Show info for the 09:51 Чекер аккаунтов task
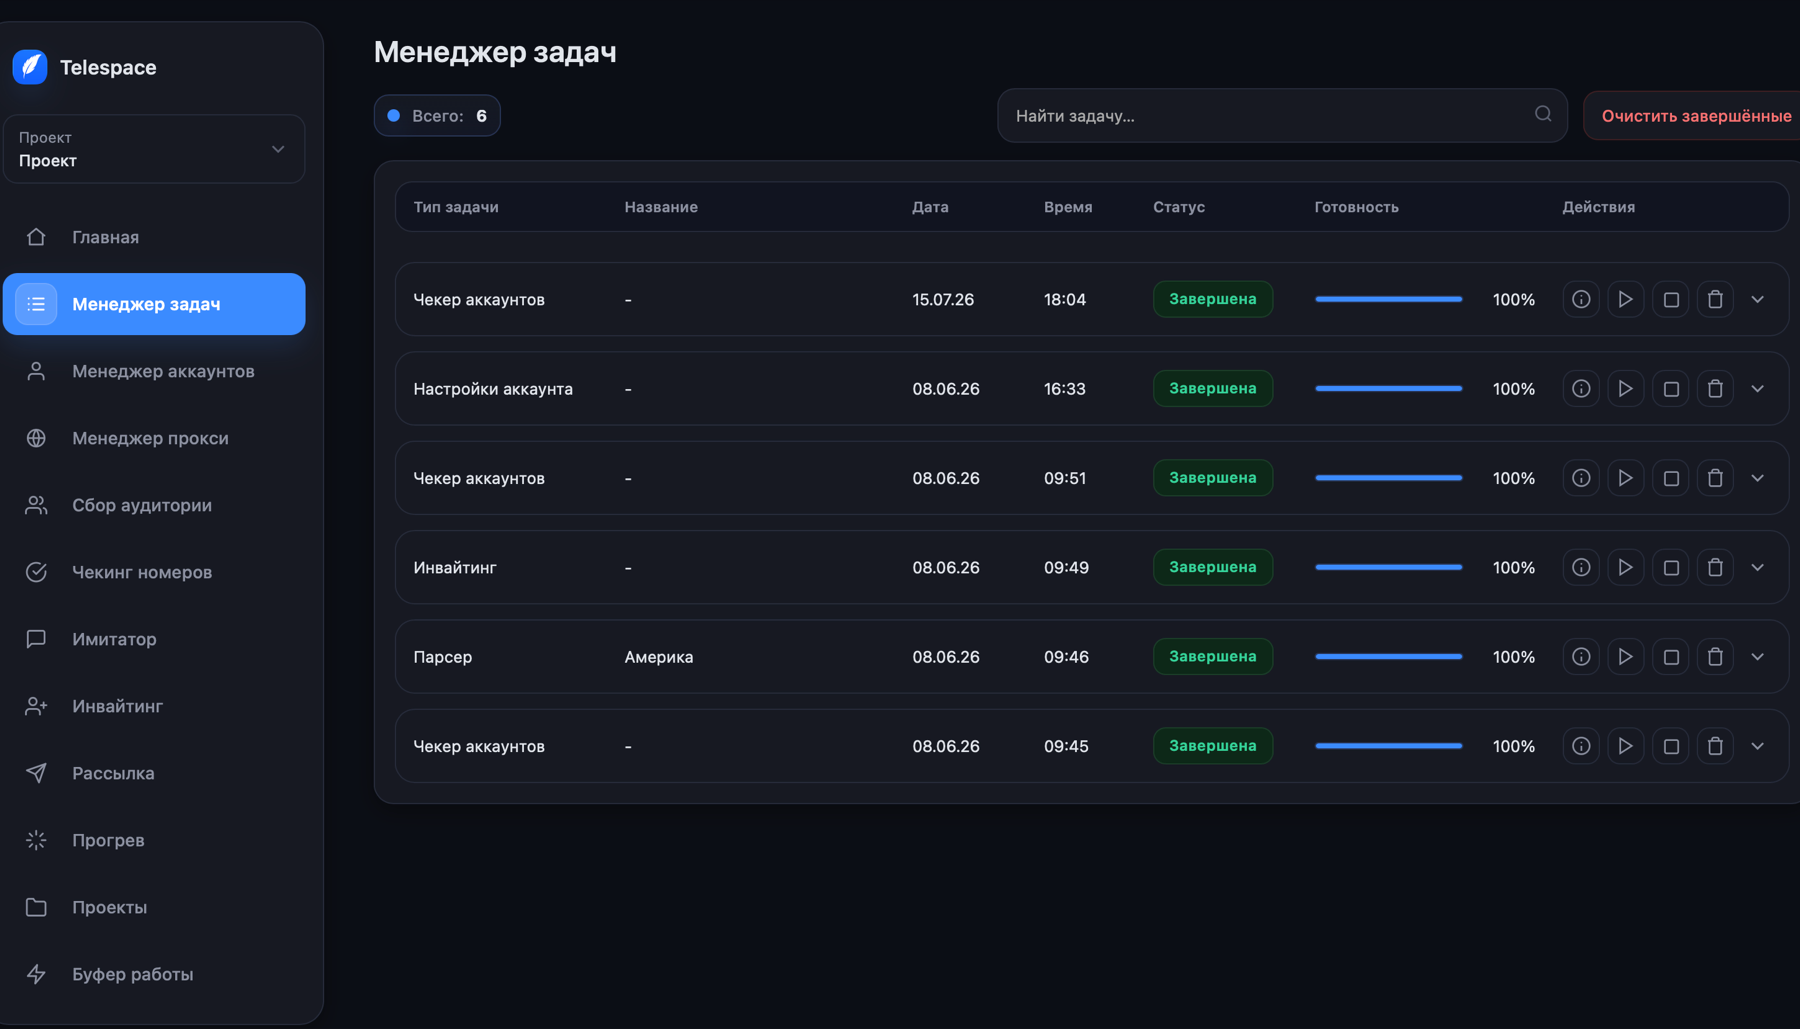1800x1029 pixels. (x=1581, y=478)
